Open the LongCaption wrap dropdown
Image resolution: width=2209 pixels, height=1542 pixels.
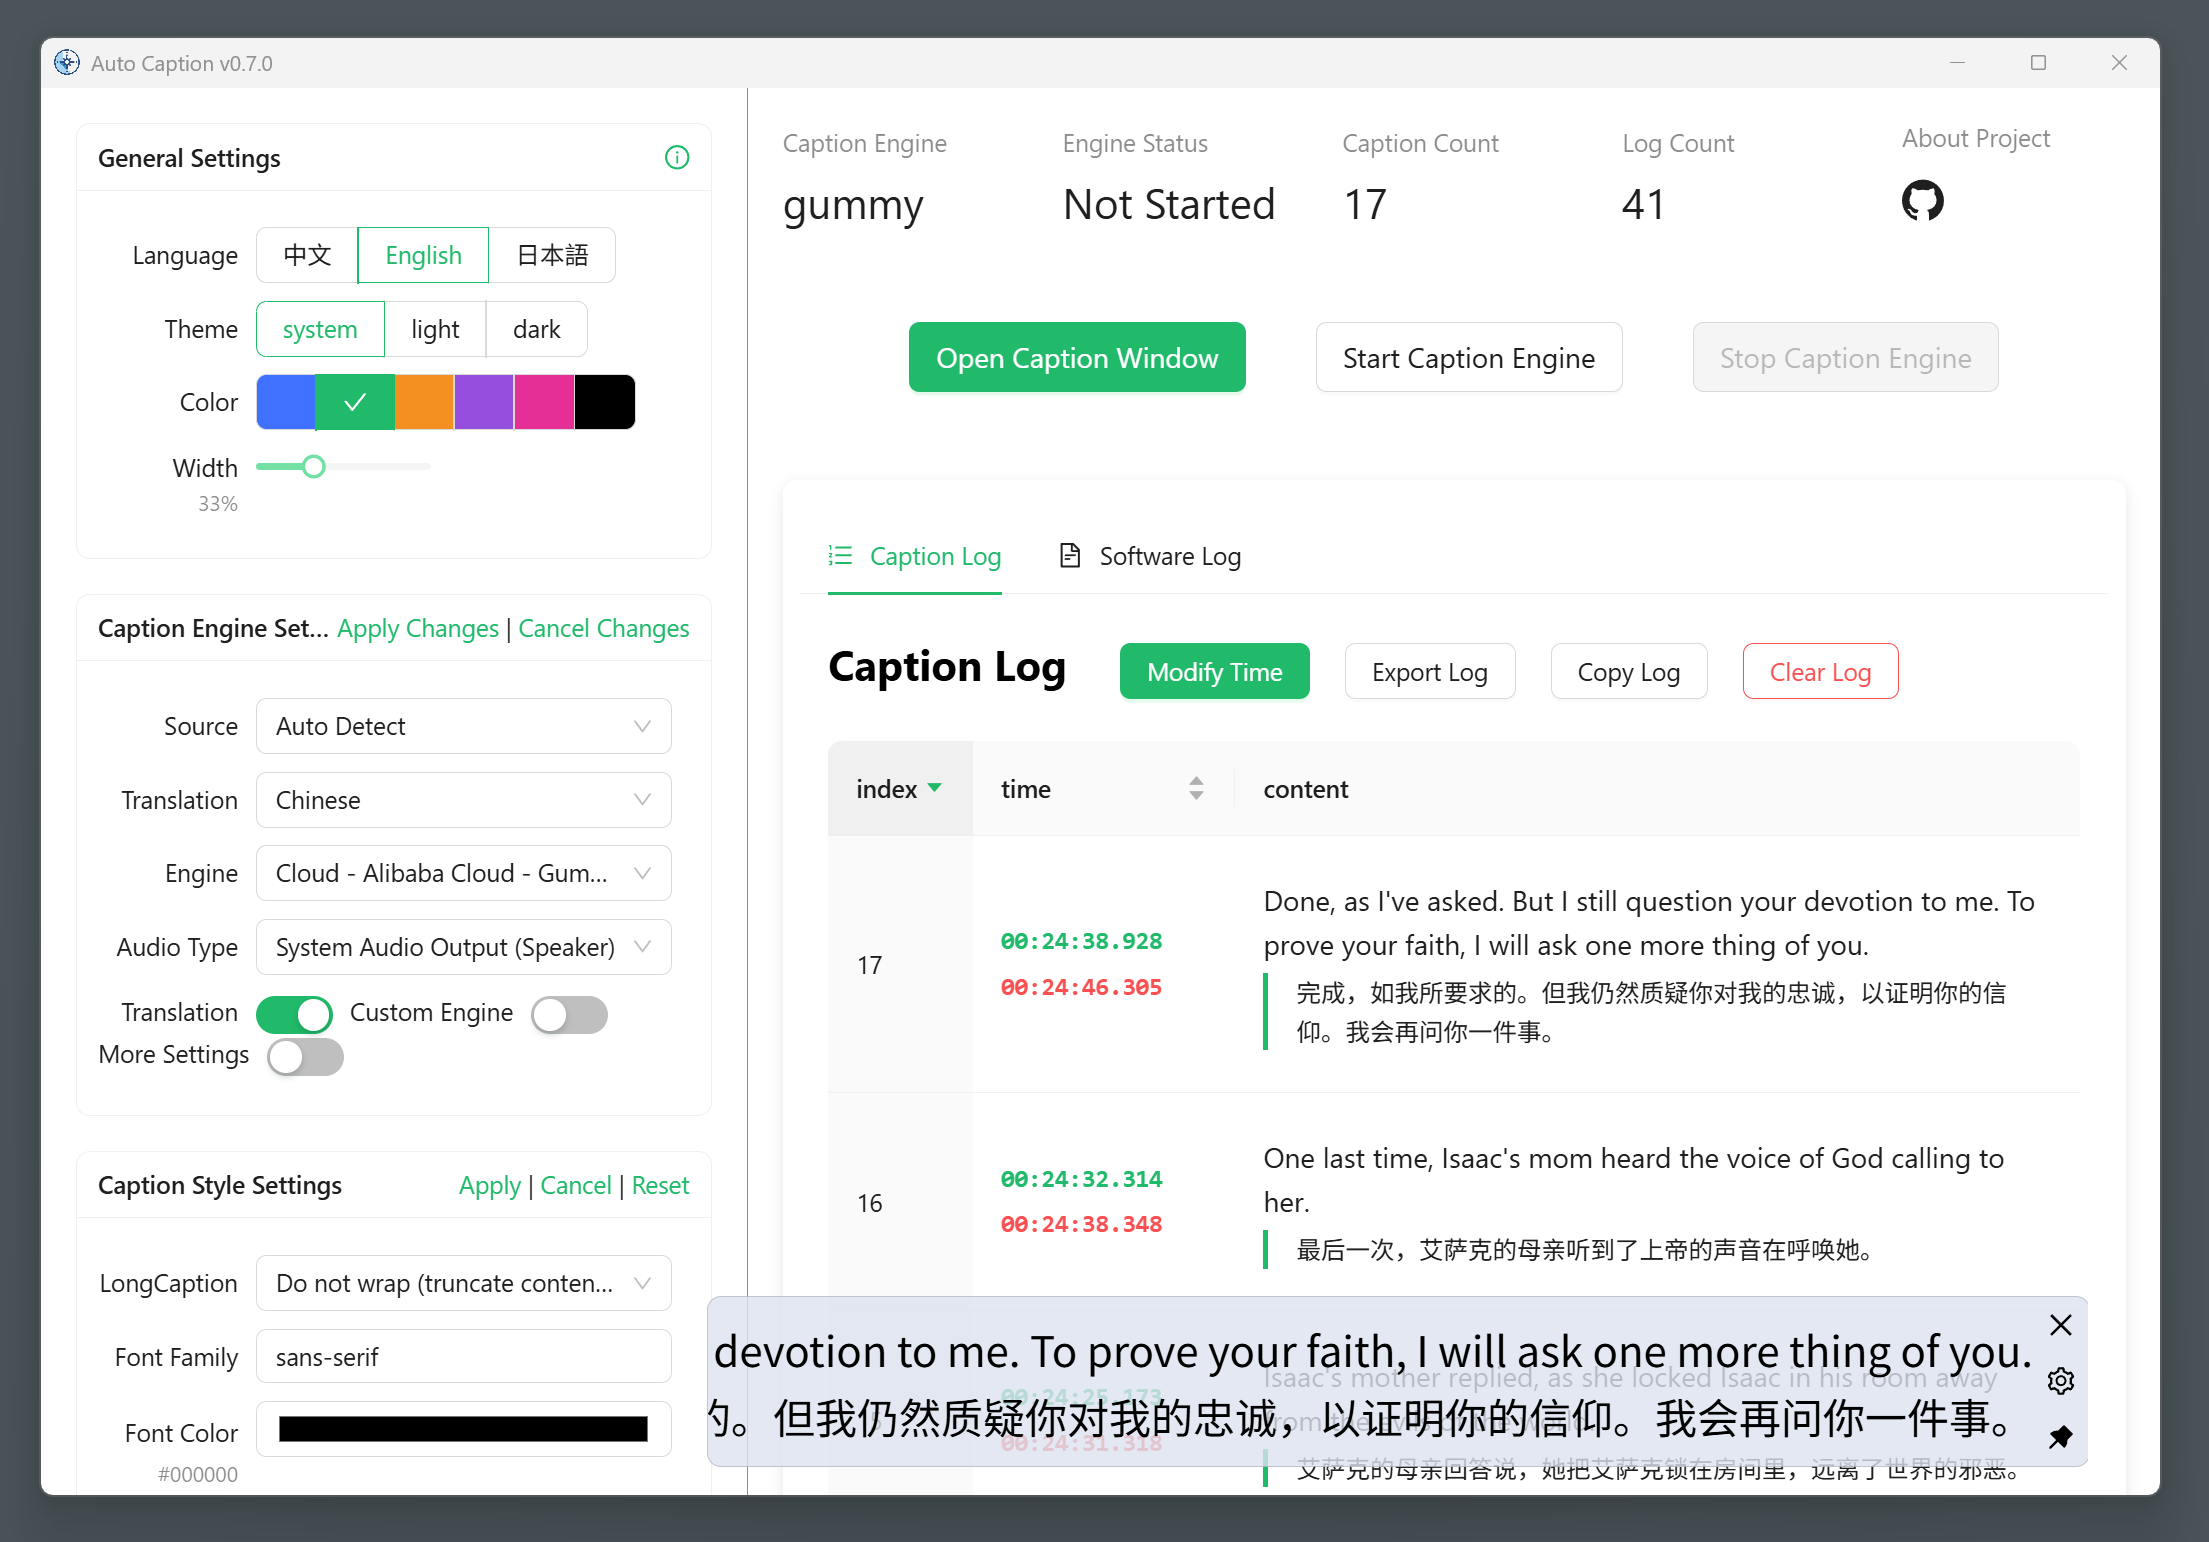(463, 1283)
